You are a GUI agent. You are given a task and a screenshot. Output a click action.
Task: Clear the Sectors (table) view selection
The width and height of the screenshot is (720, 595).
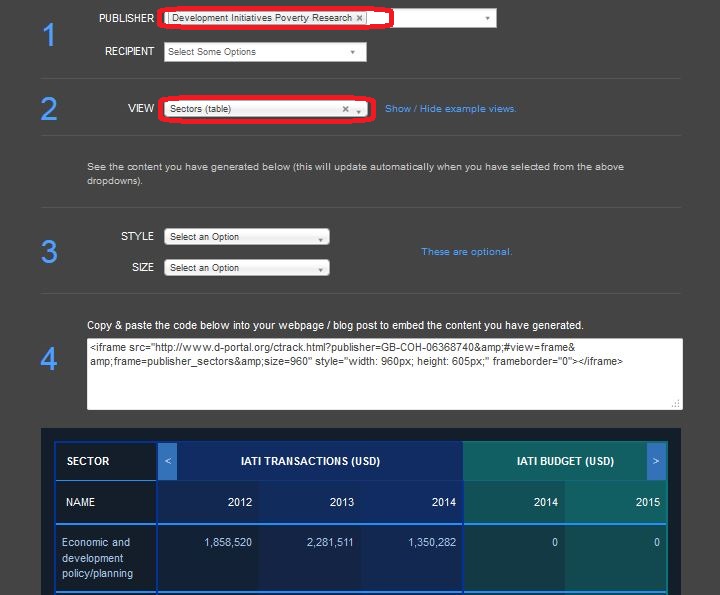(x=345, y=109)
